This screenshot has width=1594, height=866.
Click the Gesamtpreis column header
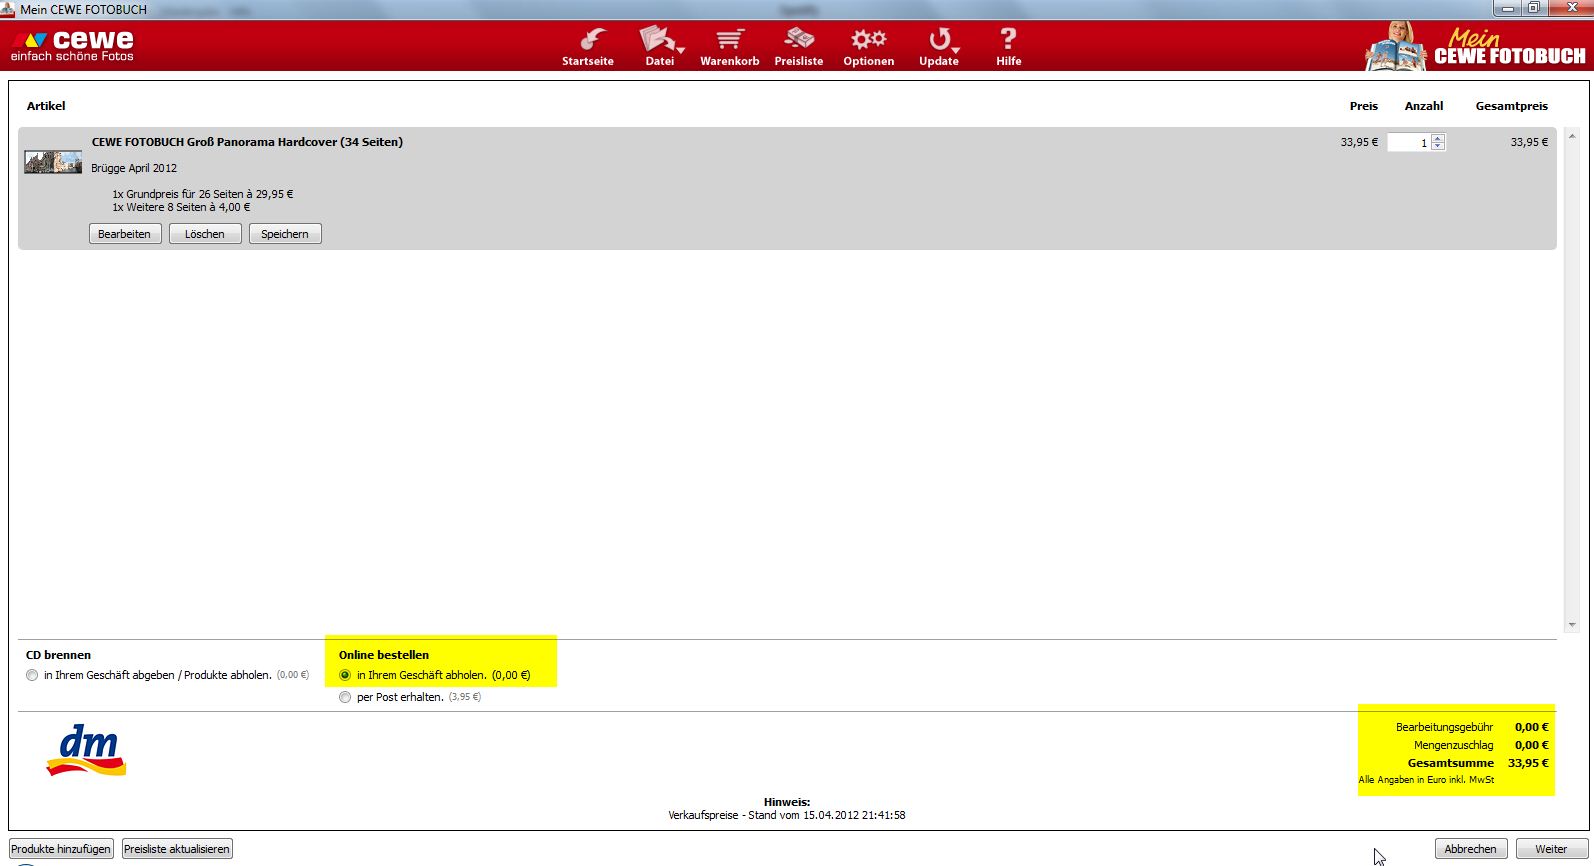point(1512,106)
